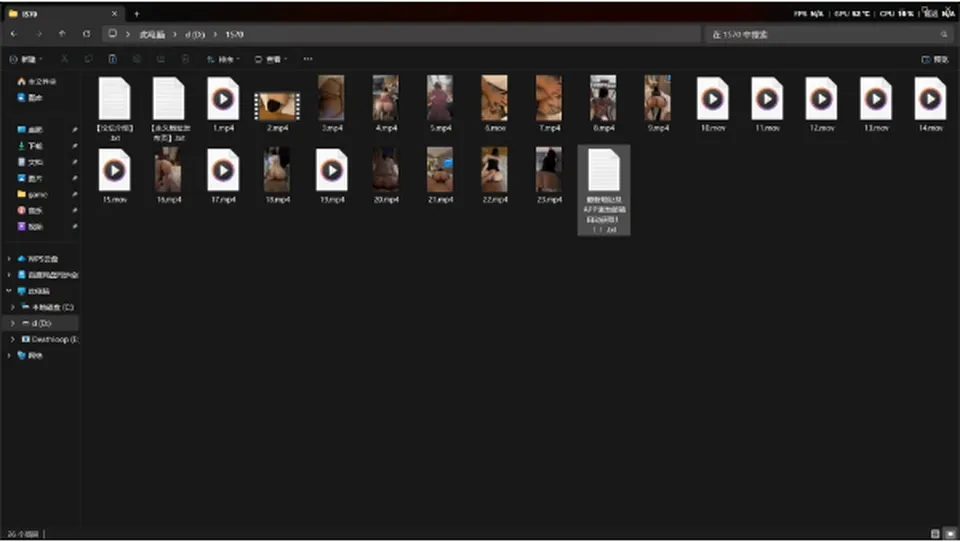Viewport: 960px width, 542px height.
Task: Open the Downloads quick access folder
Action: 31,146
